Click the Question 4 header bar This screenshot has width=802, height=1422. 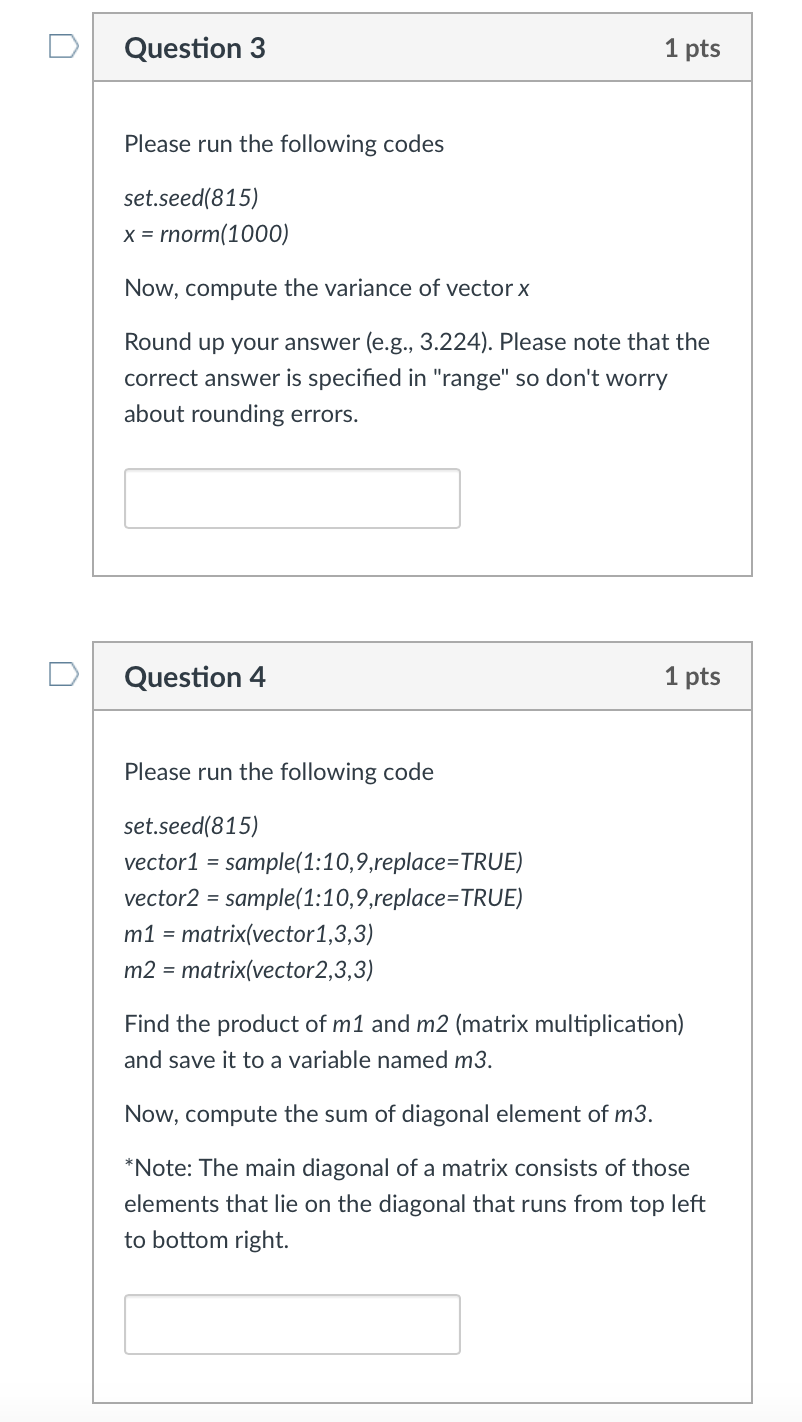tap(422, 676)
